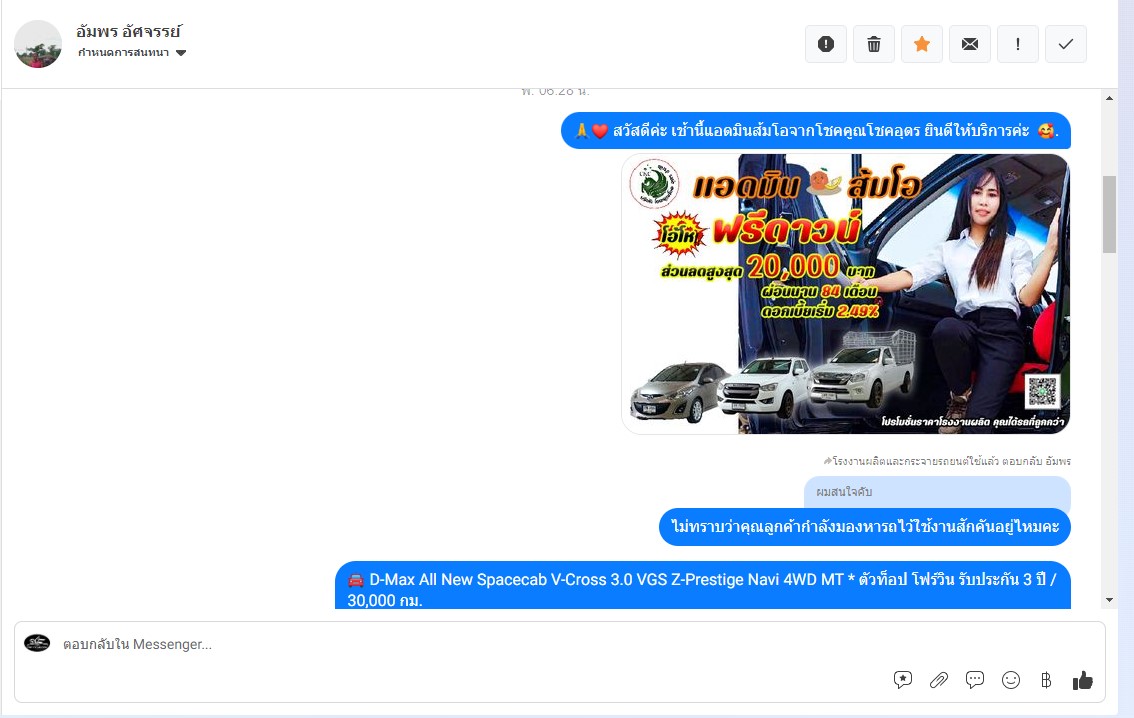1134x718 pixels.
Task: Click the quoted reply ผมสนใจคับ
Action: (x=937, y=492)
